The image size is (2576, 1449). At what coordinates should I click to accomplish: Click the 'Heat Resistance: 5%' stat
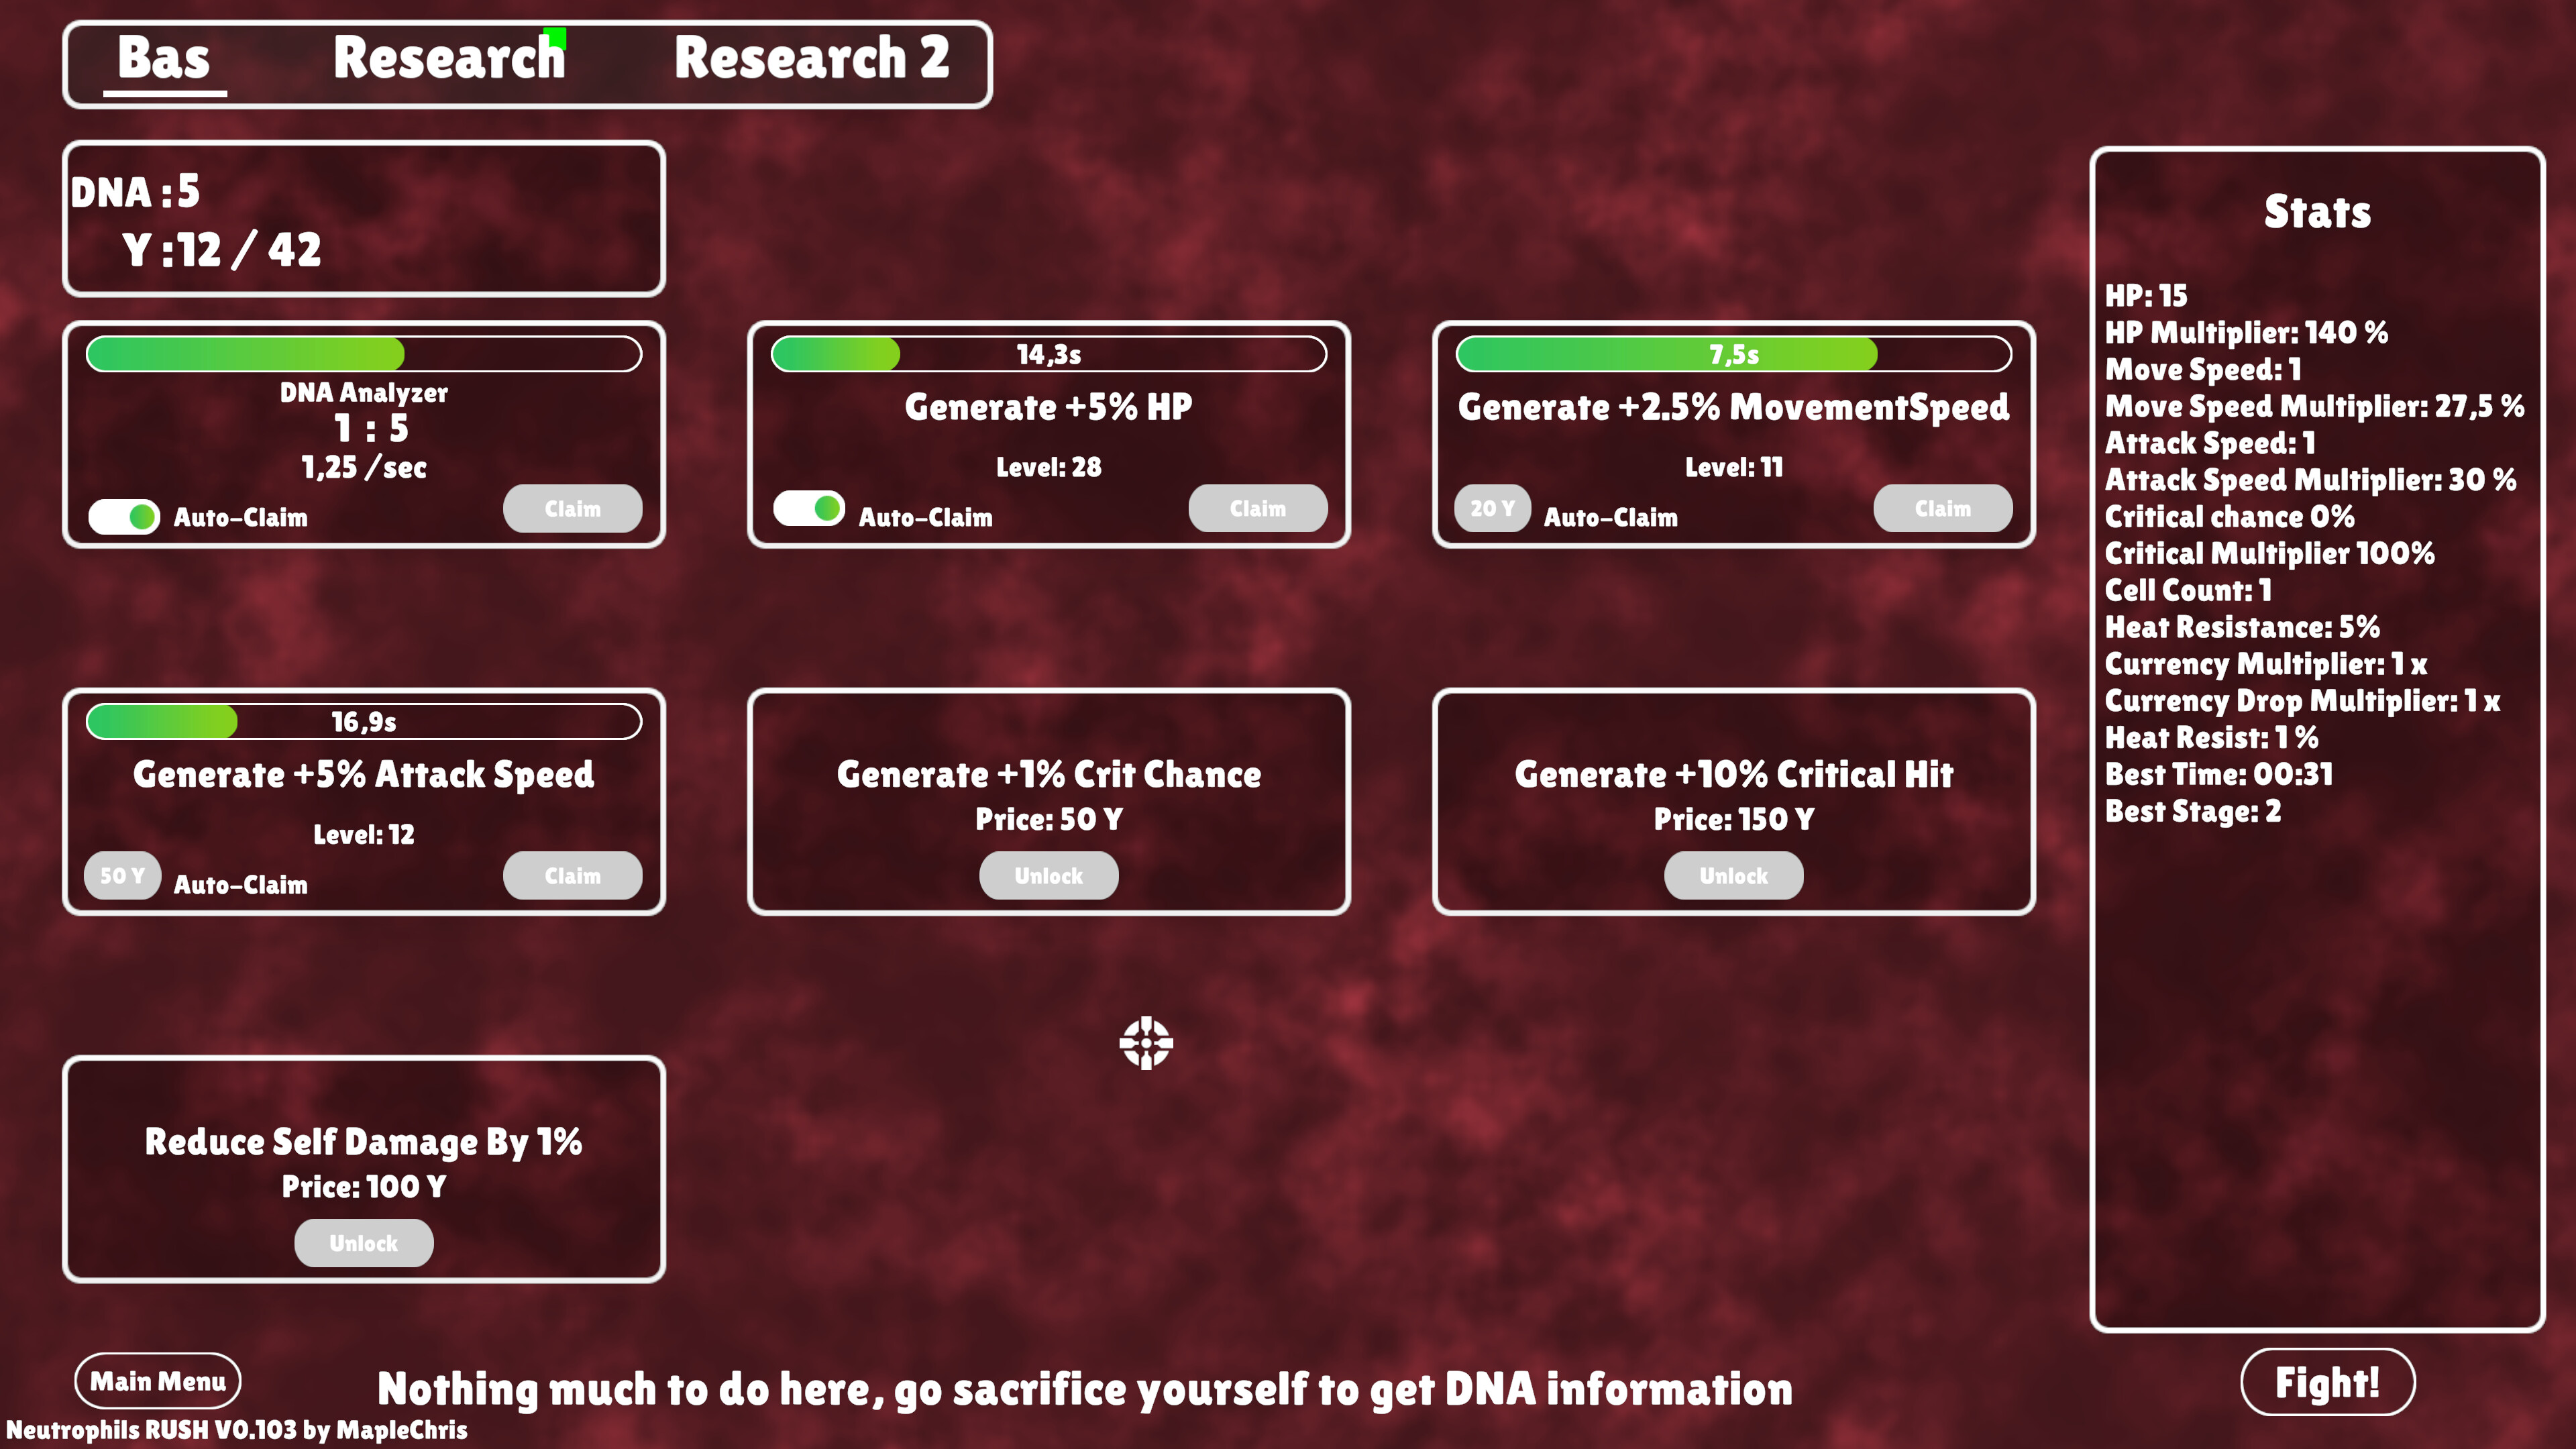point(2242,627)
